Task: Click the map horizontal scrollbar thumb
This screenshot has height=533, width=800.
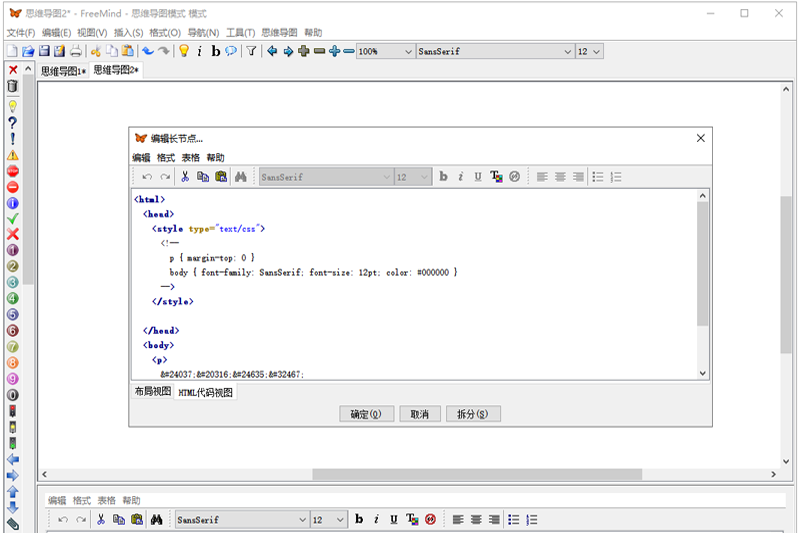Action: tap(477, 474)
